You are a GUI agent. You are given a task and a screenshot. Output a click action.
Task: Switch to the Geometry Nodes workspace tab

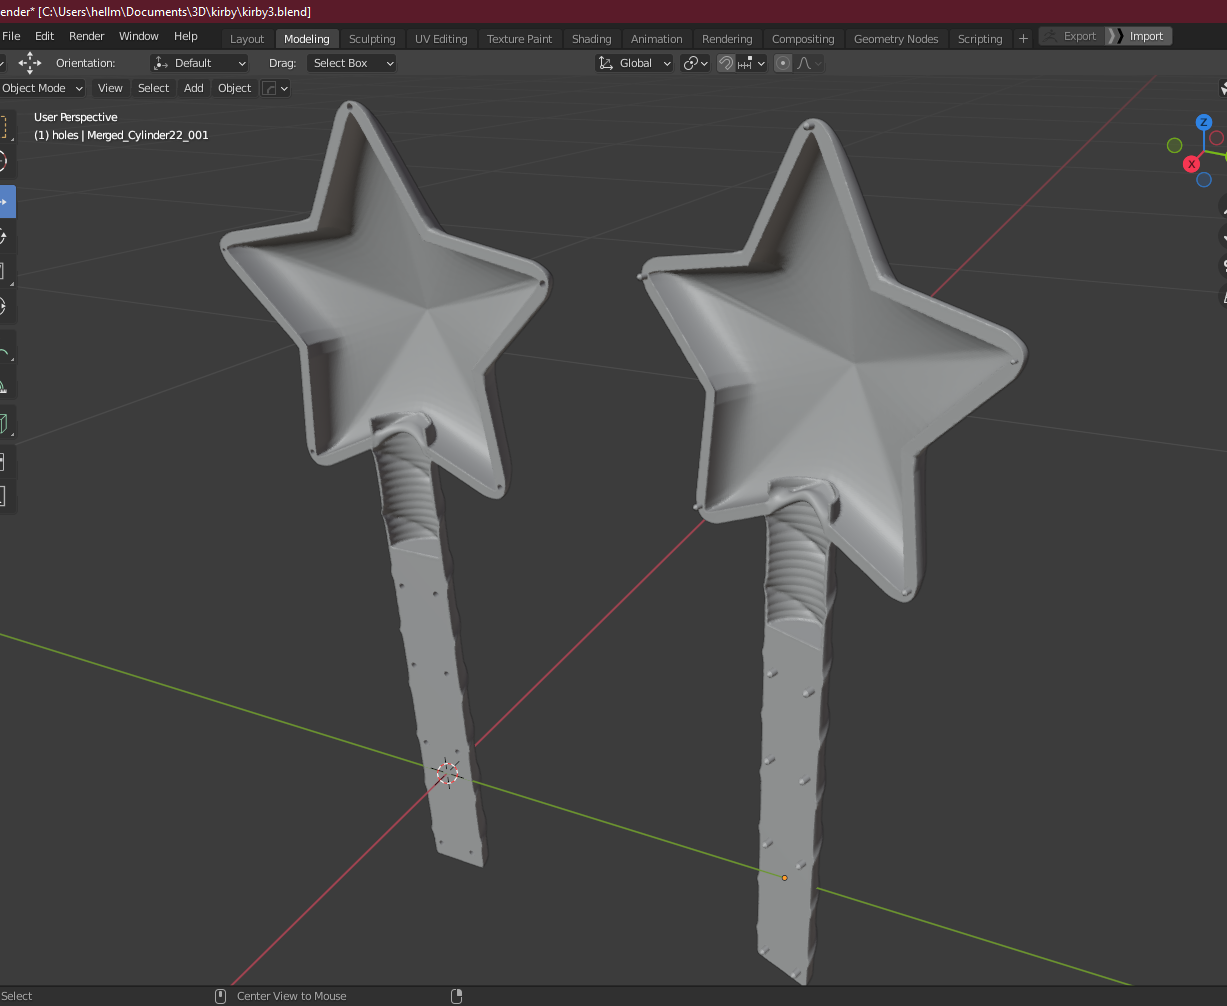click(896, 39)
